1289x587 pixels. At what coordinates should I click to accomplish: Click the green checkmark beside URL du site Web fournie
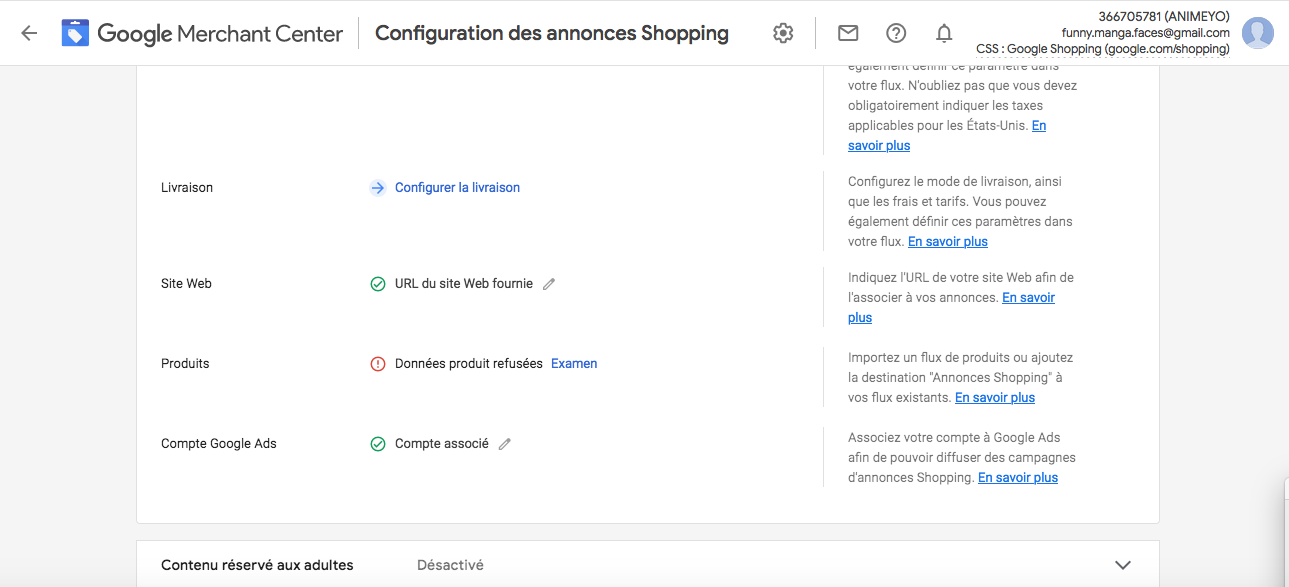(x=377, y=283)
